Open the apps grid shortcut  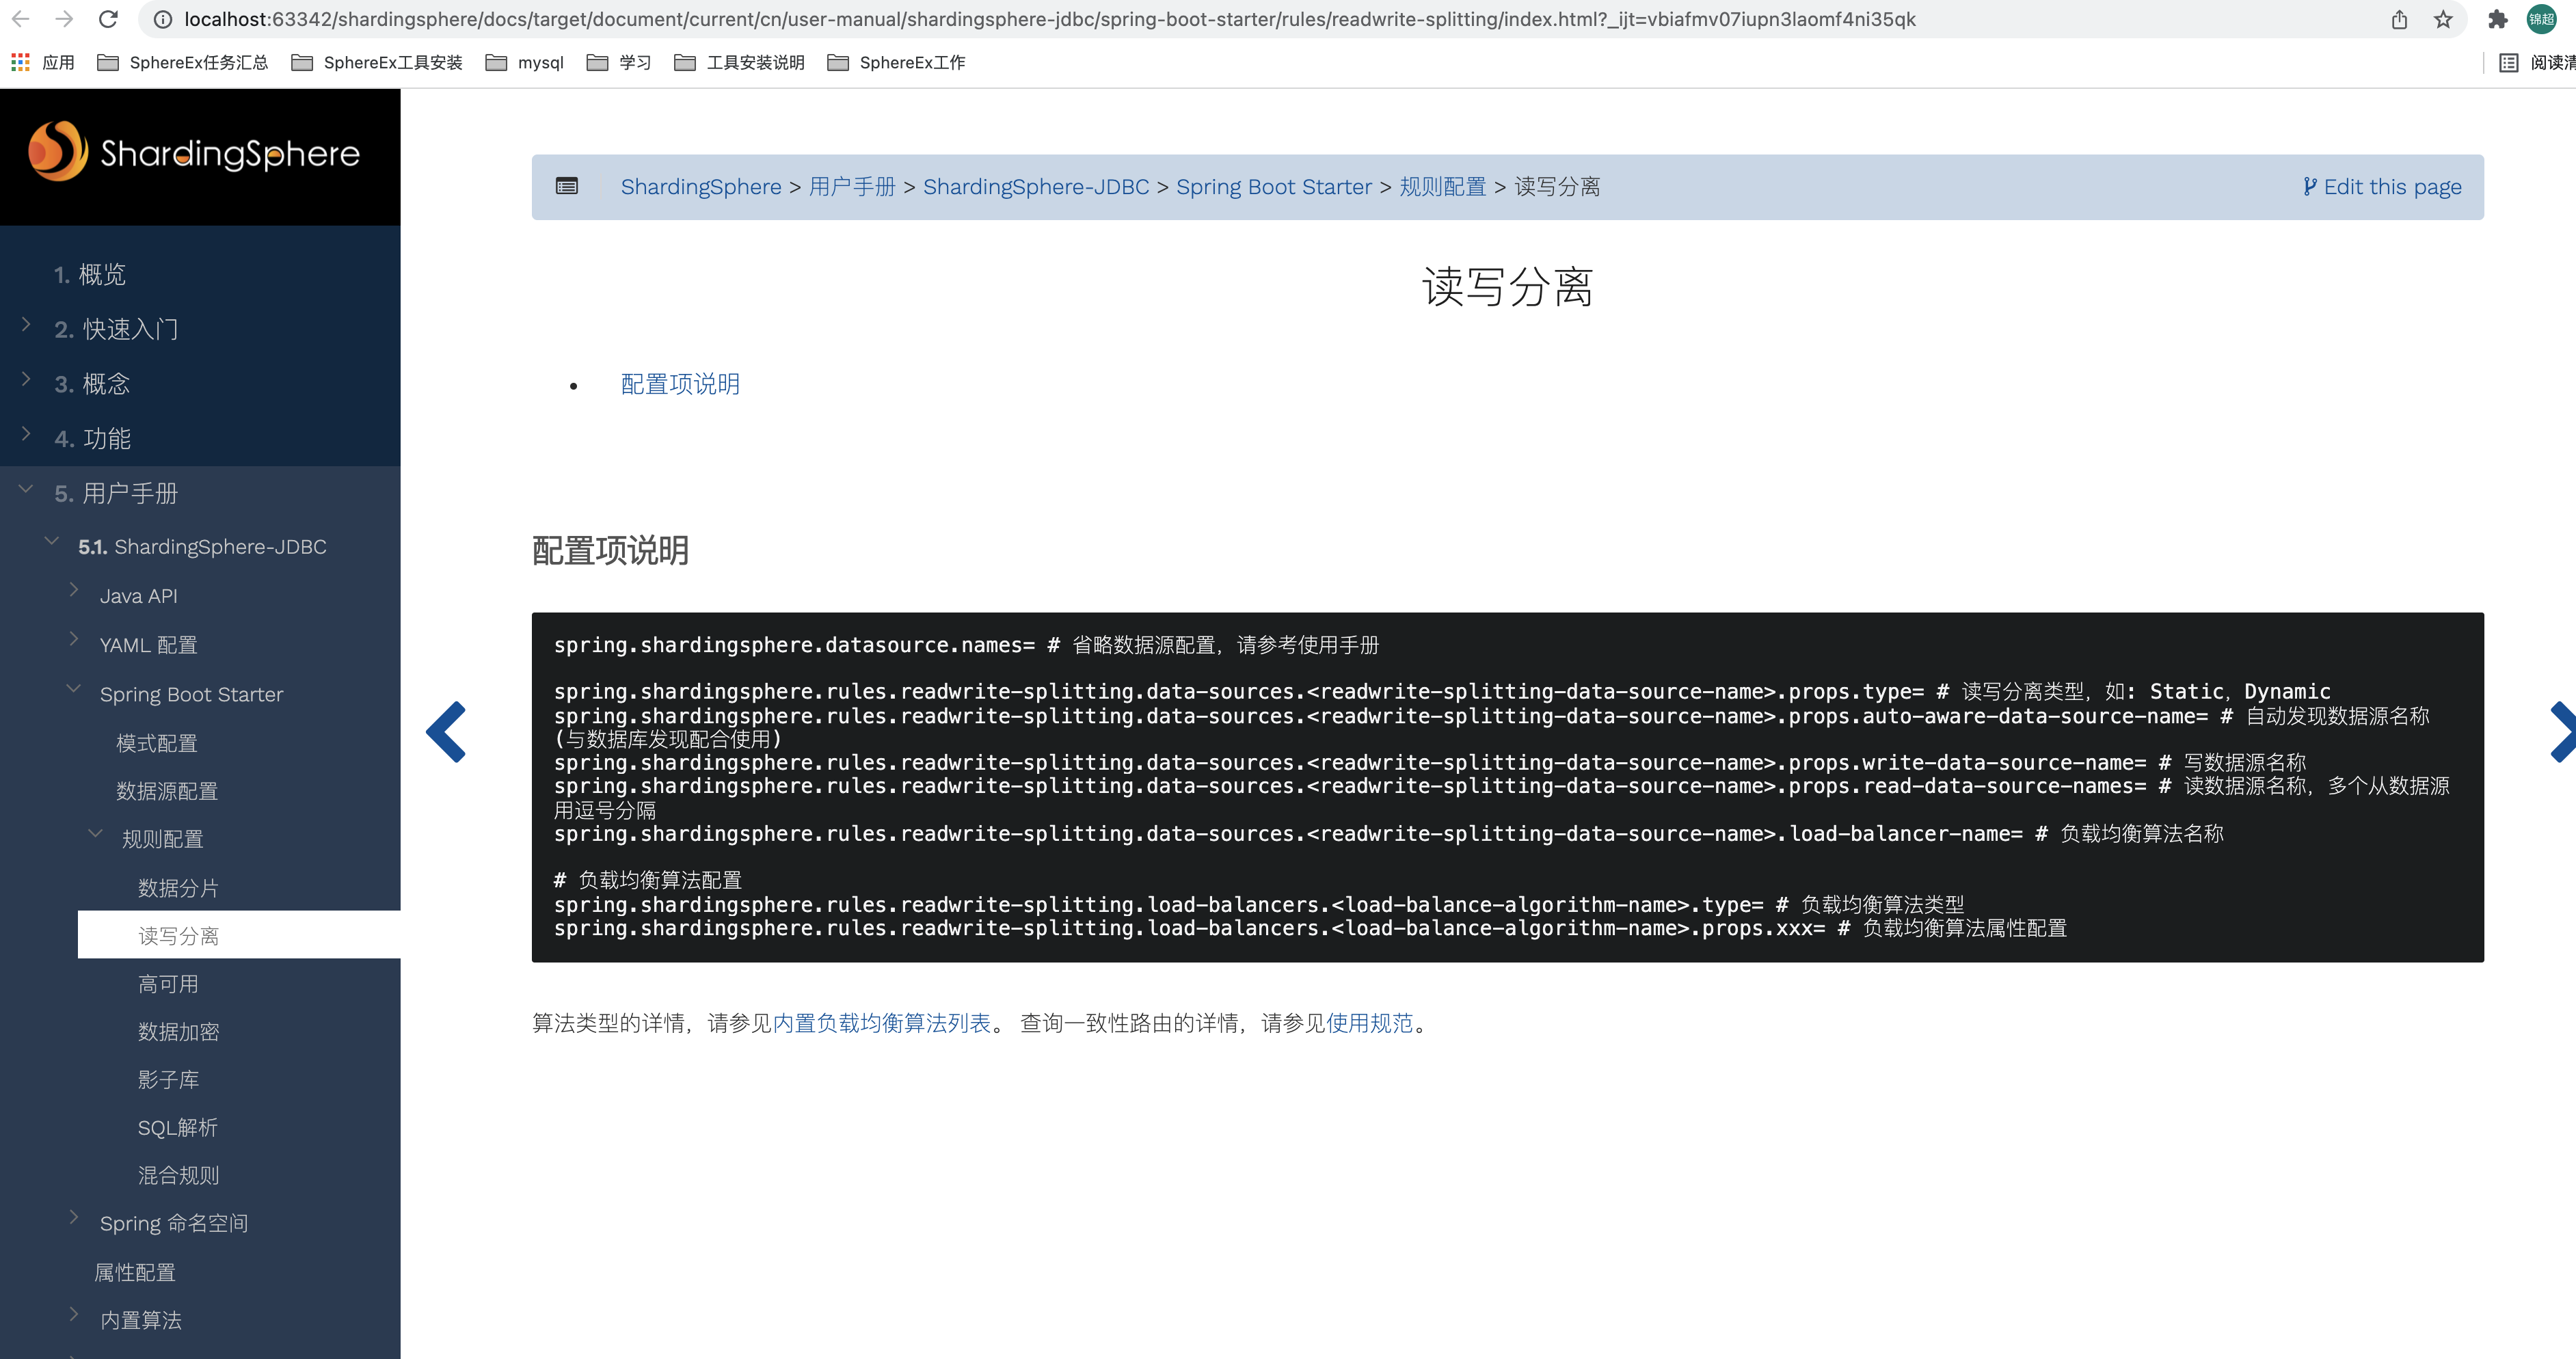(x=20, y=63)
